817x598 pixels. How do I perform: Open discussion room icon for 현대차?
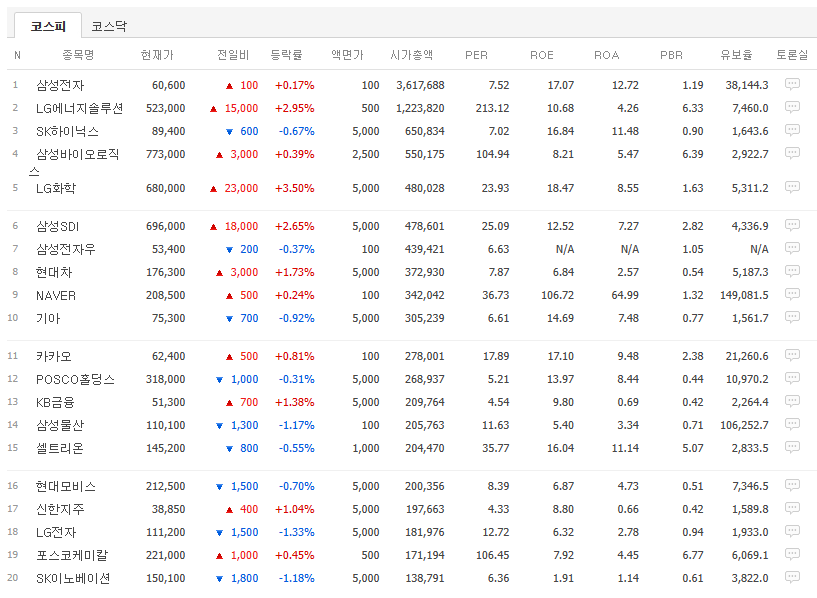(x=792, y=271)
